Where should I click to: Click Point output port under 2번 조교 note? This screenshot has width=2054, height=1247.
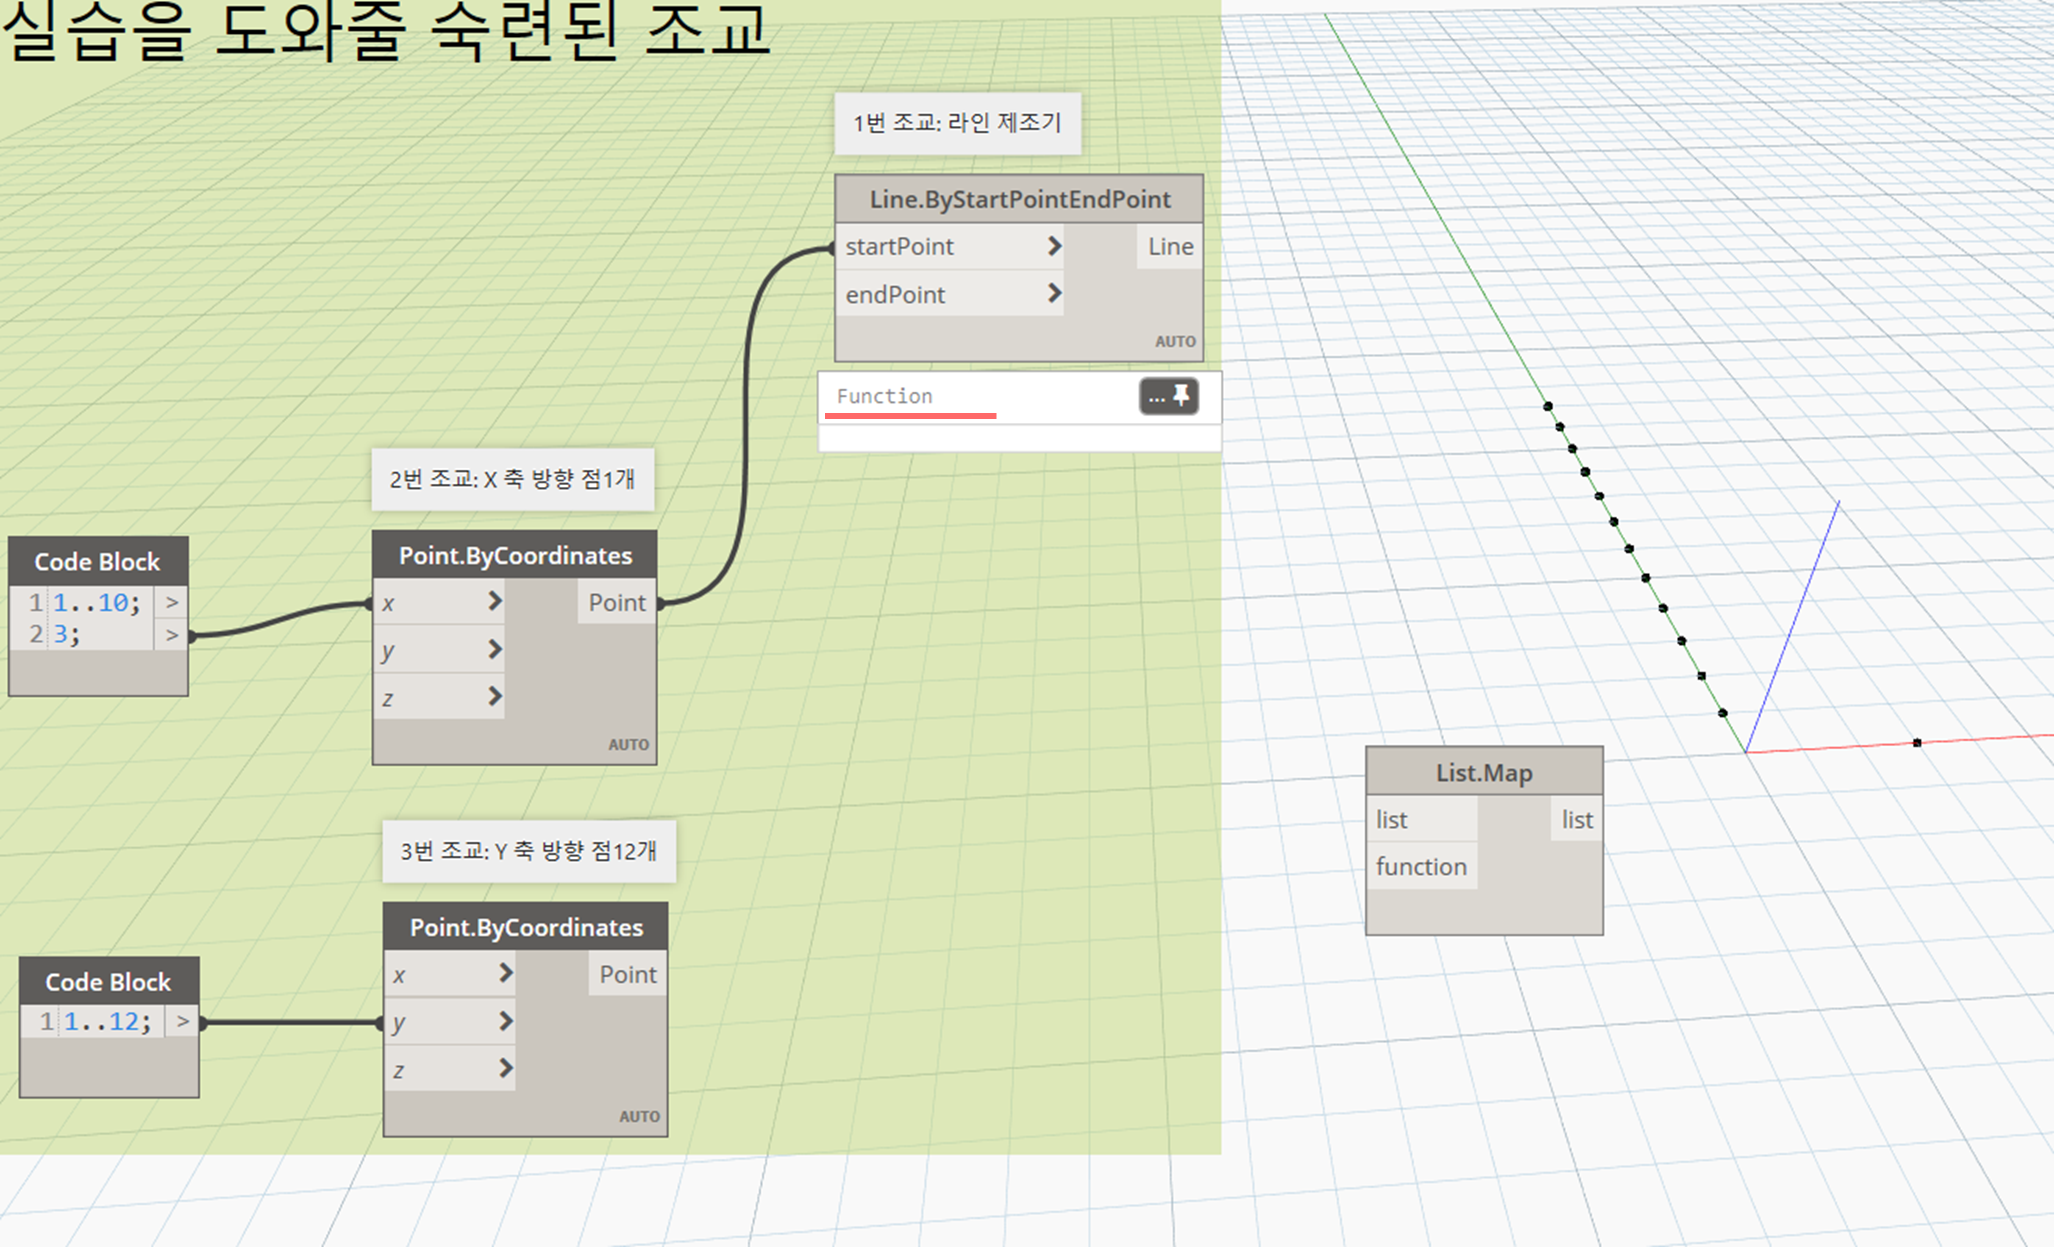[x=617, y=602]
